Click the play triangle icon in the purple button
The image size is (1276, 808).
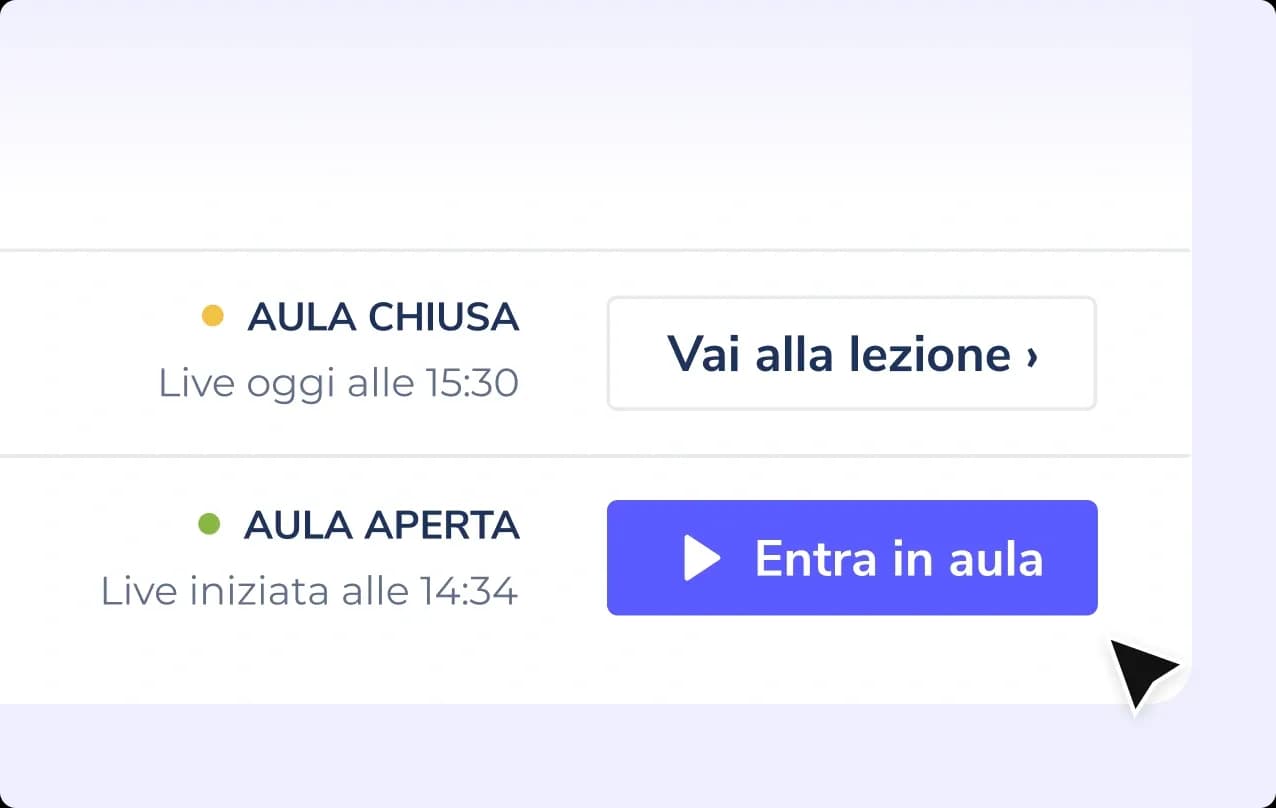tap(701, 558)
